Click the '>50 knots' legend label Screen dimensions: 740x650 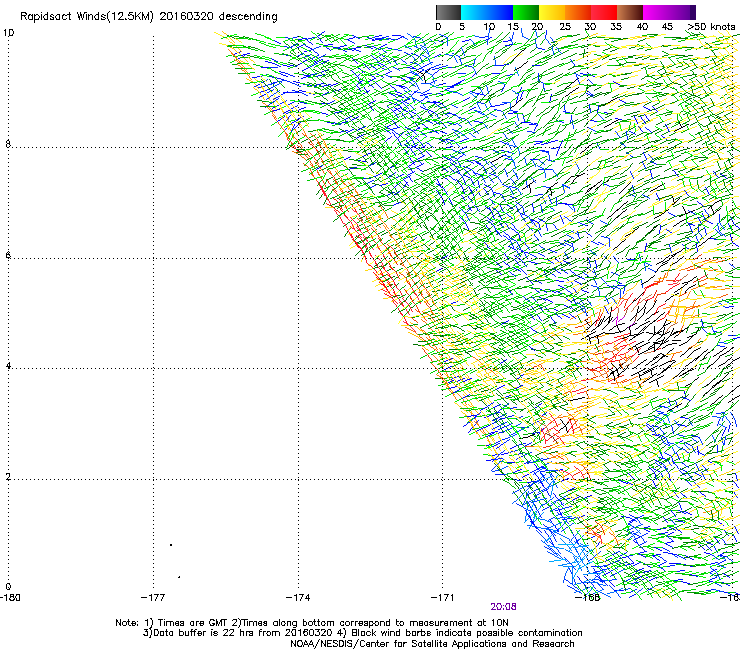711,27
